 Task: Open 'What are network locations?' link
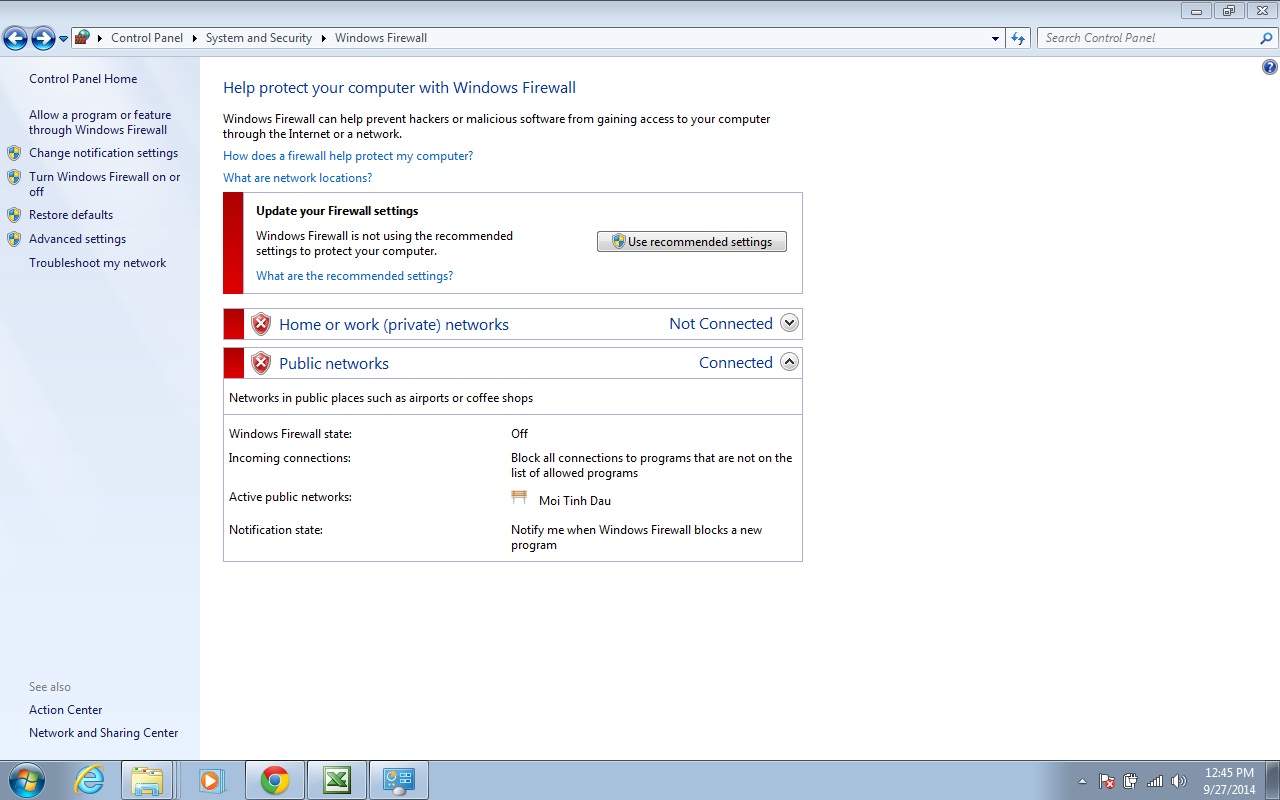[x=297, y=178]
